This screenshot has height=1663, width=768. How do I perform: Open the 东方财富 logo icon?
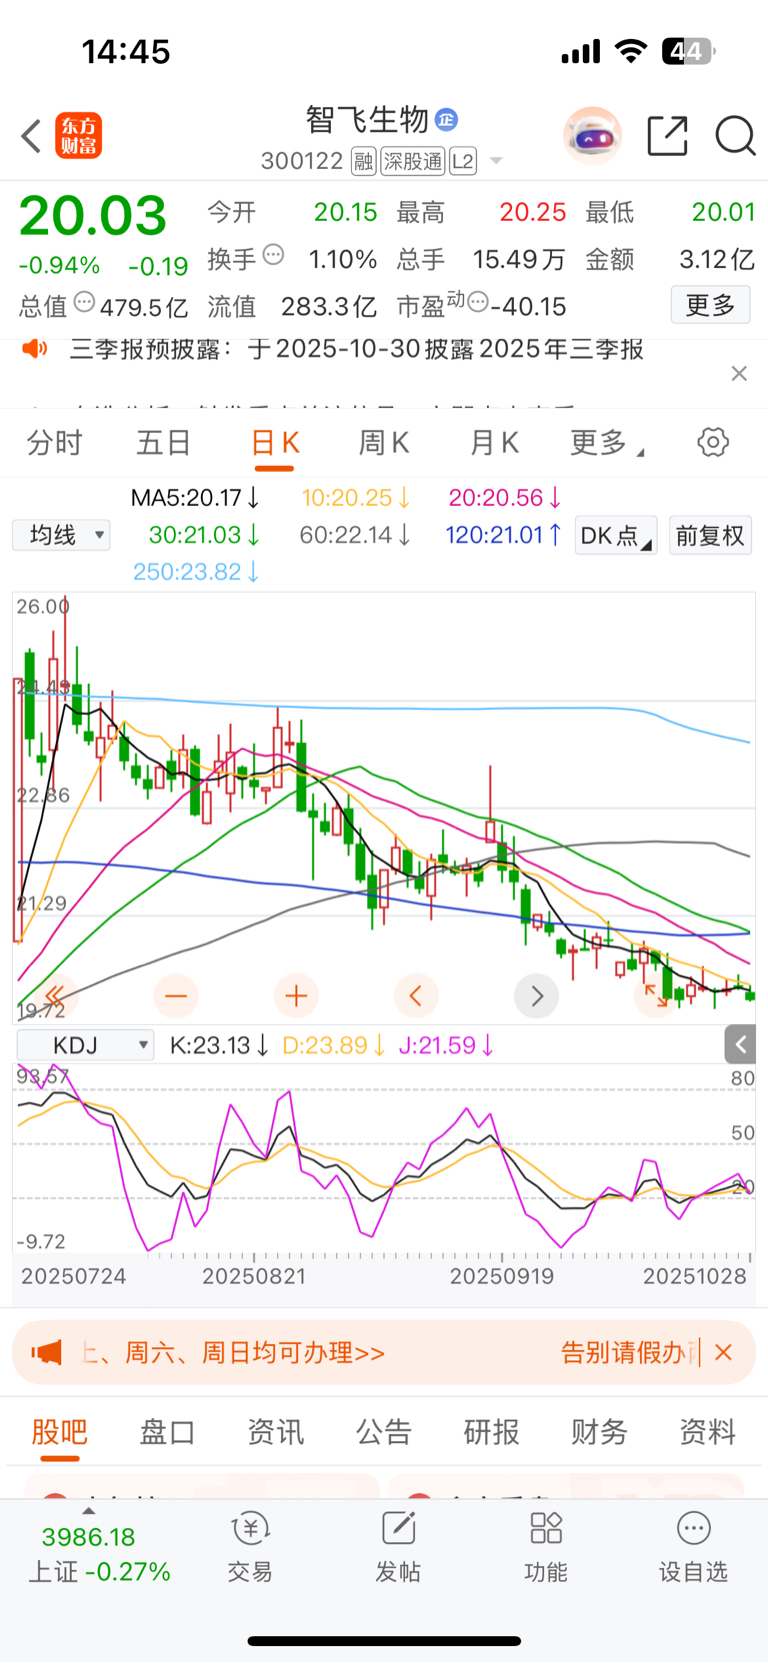78,136
